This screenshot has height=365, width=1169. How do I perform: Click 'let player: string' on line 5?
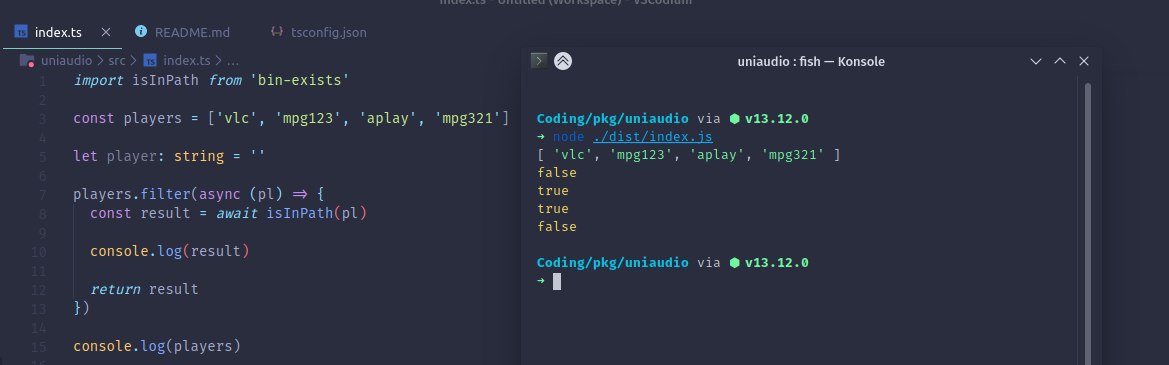point(148,156)
